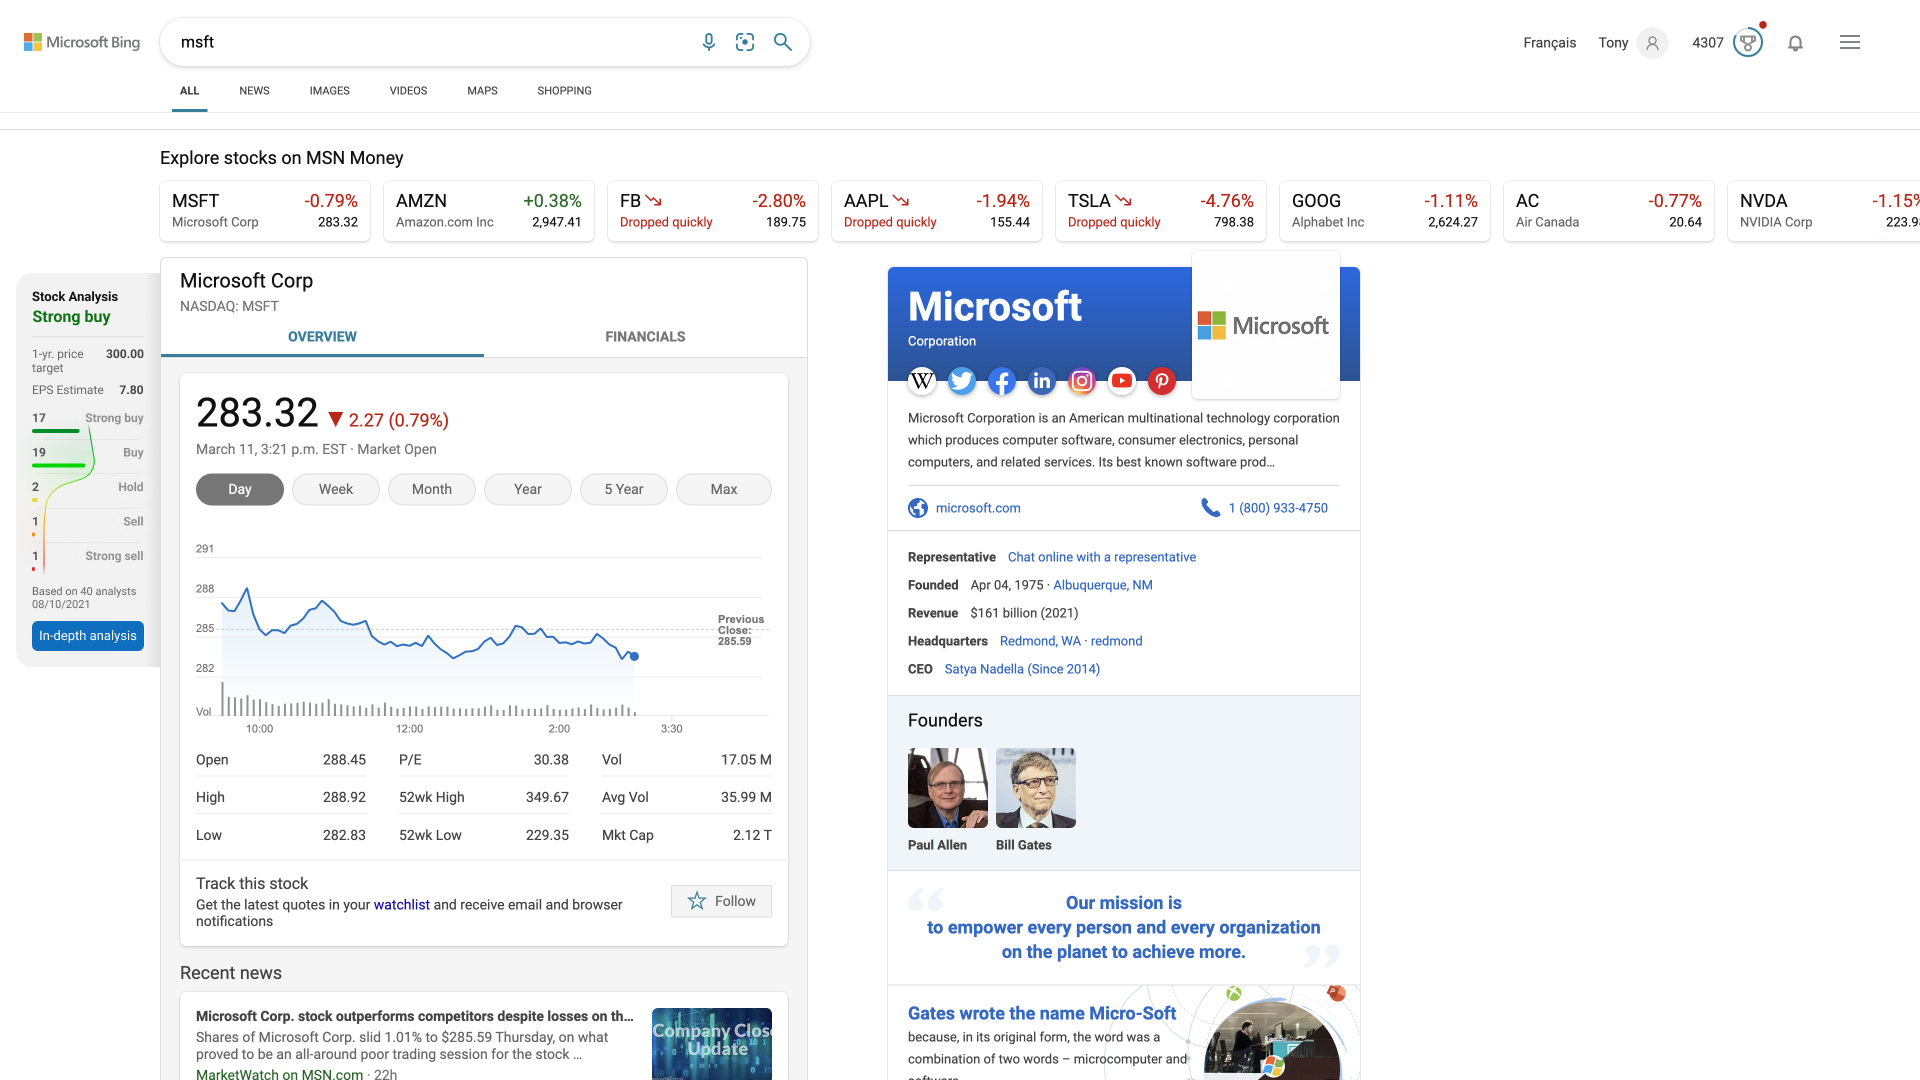Switch chart range to Max
The image size is (1920, 1080).
pos(723,489)
